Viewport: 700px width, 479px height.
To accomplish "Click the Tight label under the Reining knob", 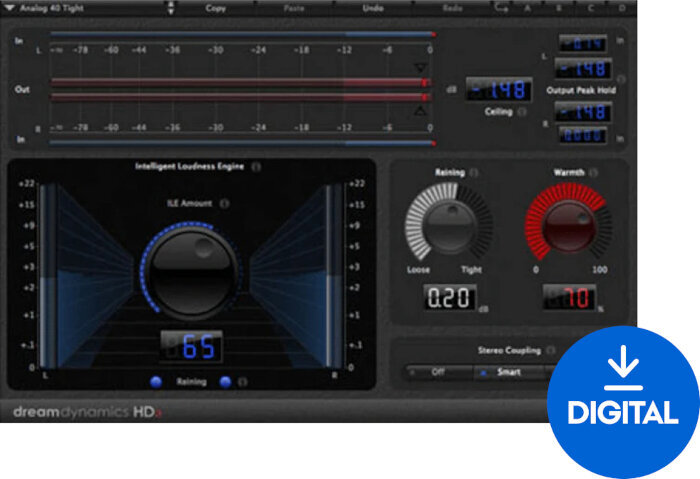I will pos(471,270).
